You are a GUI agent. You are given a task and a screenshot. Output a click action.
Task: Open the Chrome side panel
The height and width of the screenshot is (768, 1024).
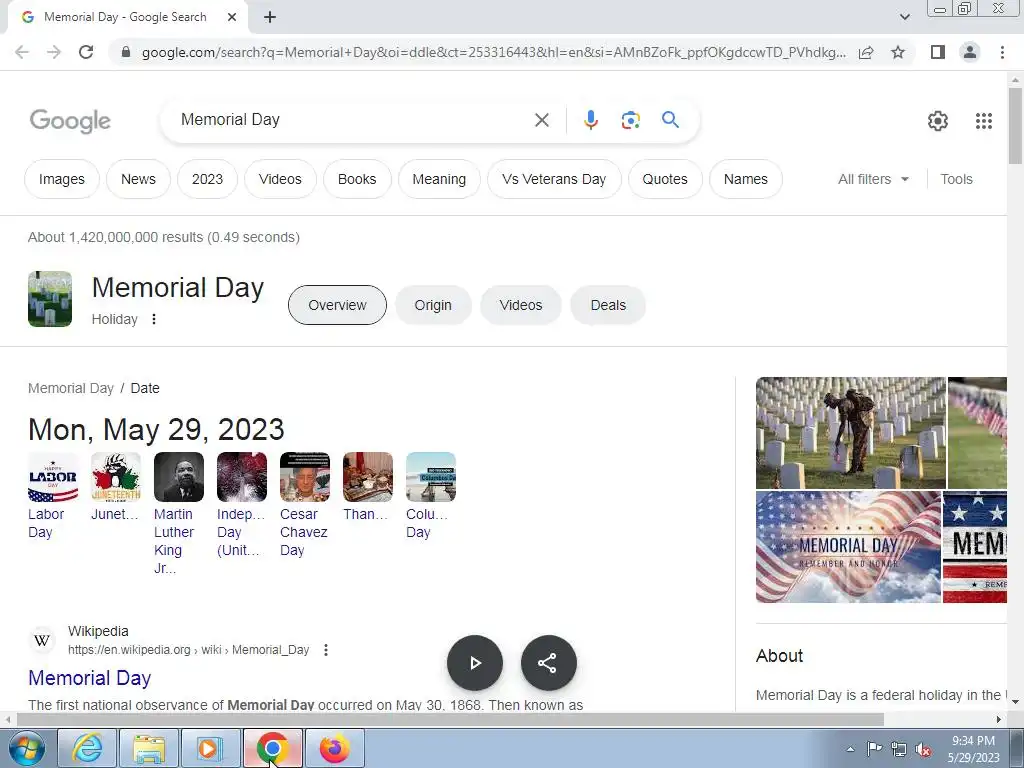(938, 52)
